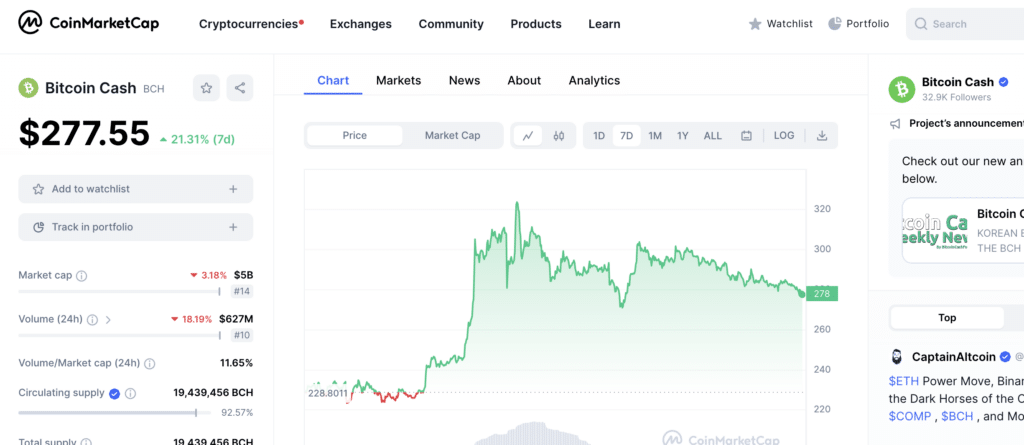1024x445 pixels.
Task: Open Bitcoin Cash community profile avatar
Action: pos(902,89)
